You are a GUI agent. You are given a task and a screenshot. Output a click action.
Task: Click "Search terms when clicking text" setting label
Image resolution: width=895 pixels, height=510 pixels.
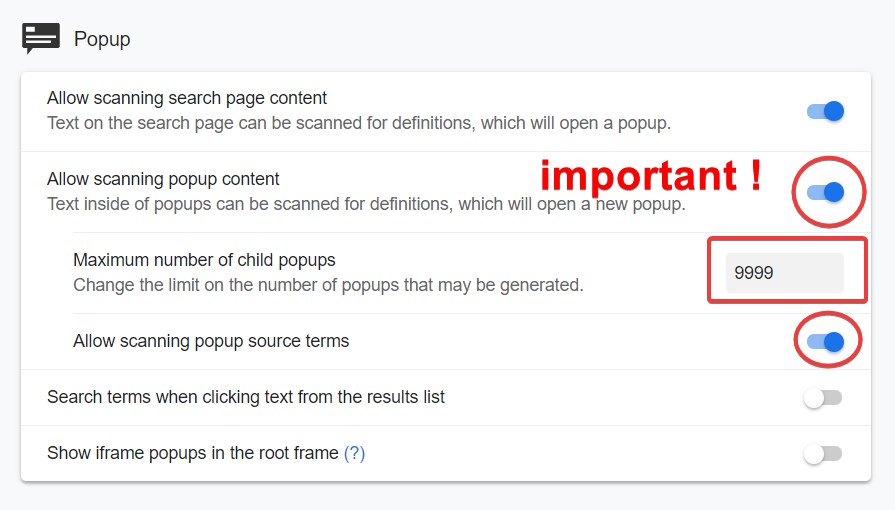tap(246, 397)
